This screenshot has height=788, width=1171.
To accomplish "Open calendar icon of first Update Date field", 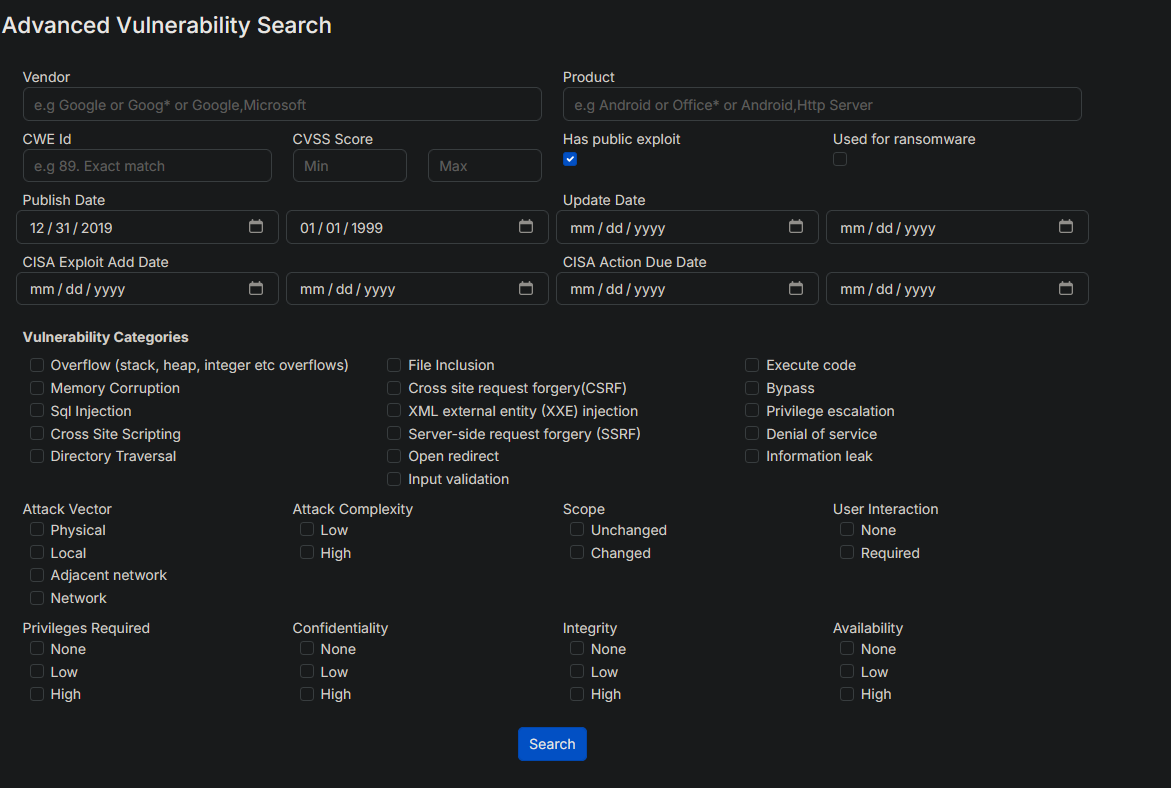I will click(x=796, y=227).
